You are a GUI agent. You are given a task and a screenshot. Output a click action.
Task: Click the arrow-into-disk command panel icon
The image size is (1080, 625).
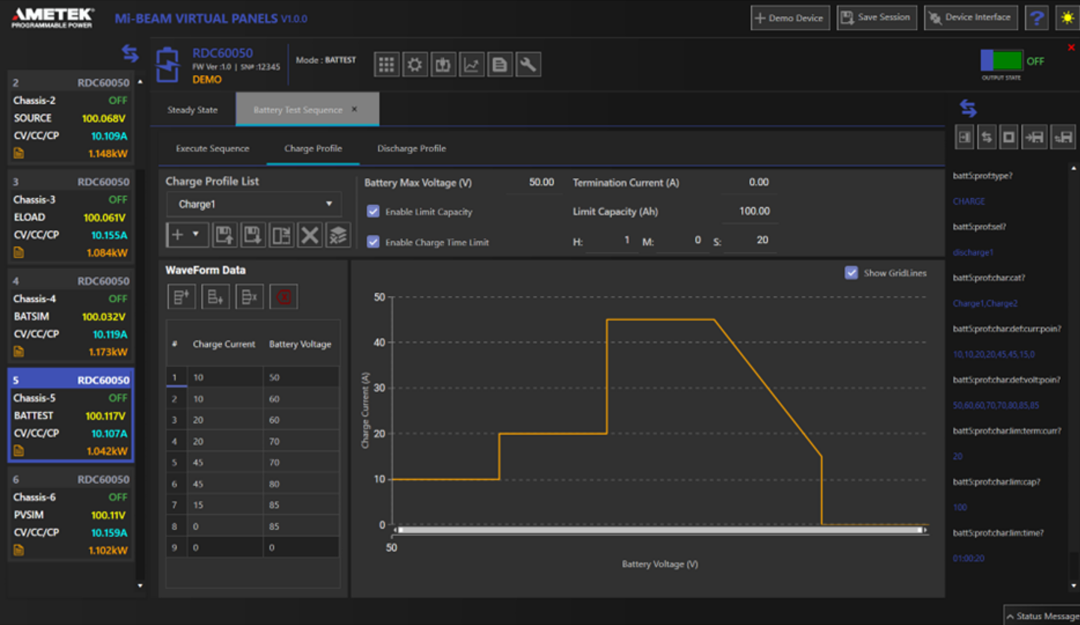click(x=1035, y=137)
